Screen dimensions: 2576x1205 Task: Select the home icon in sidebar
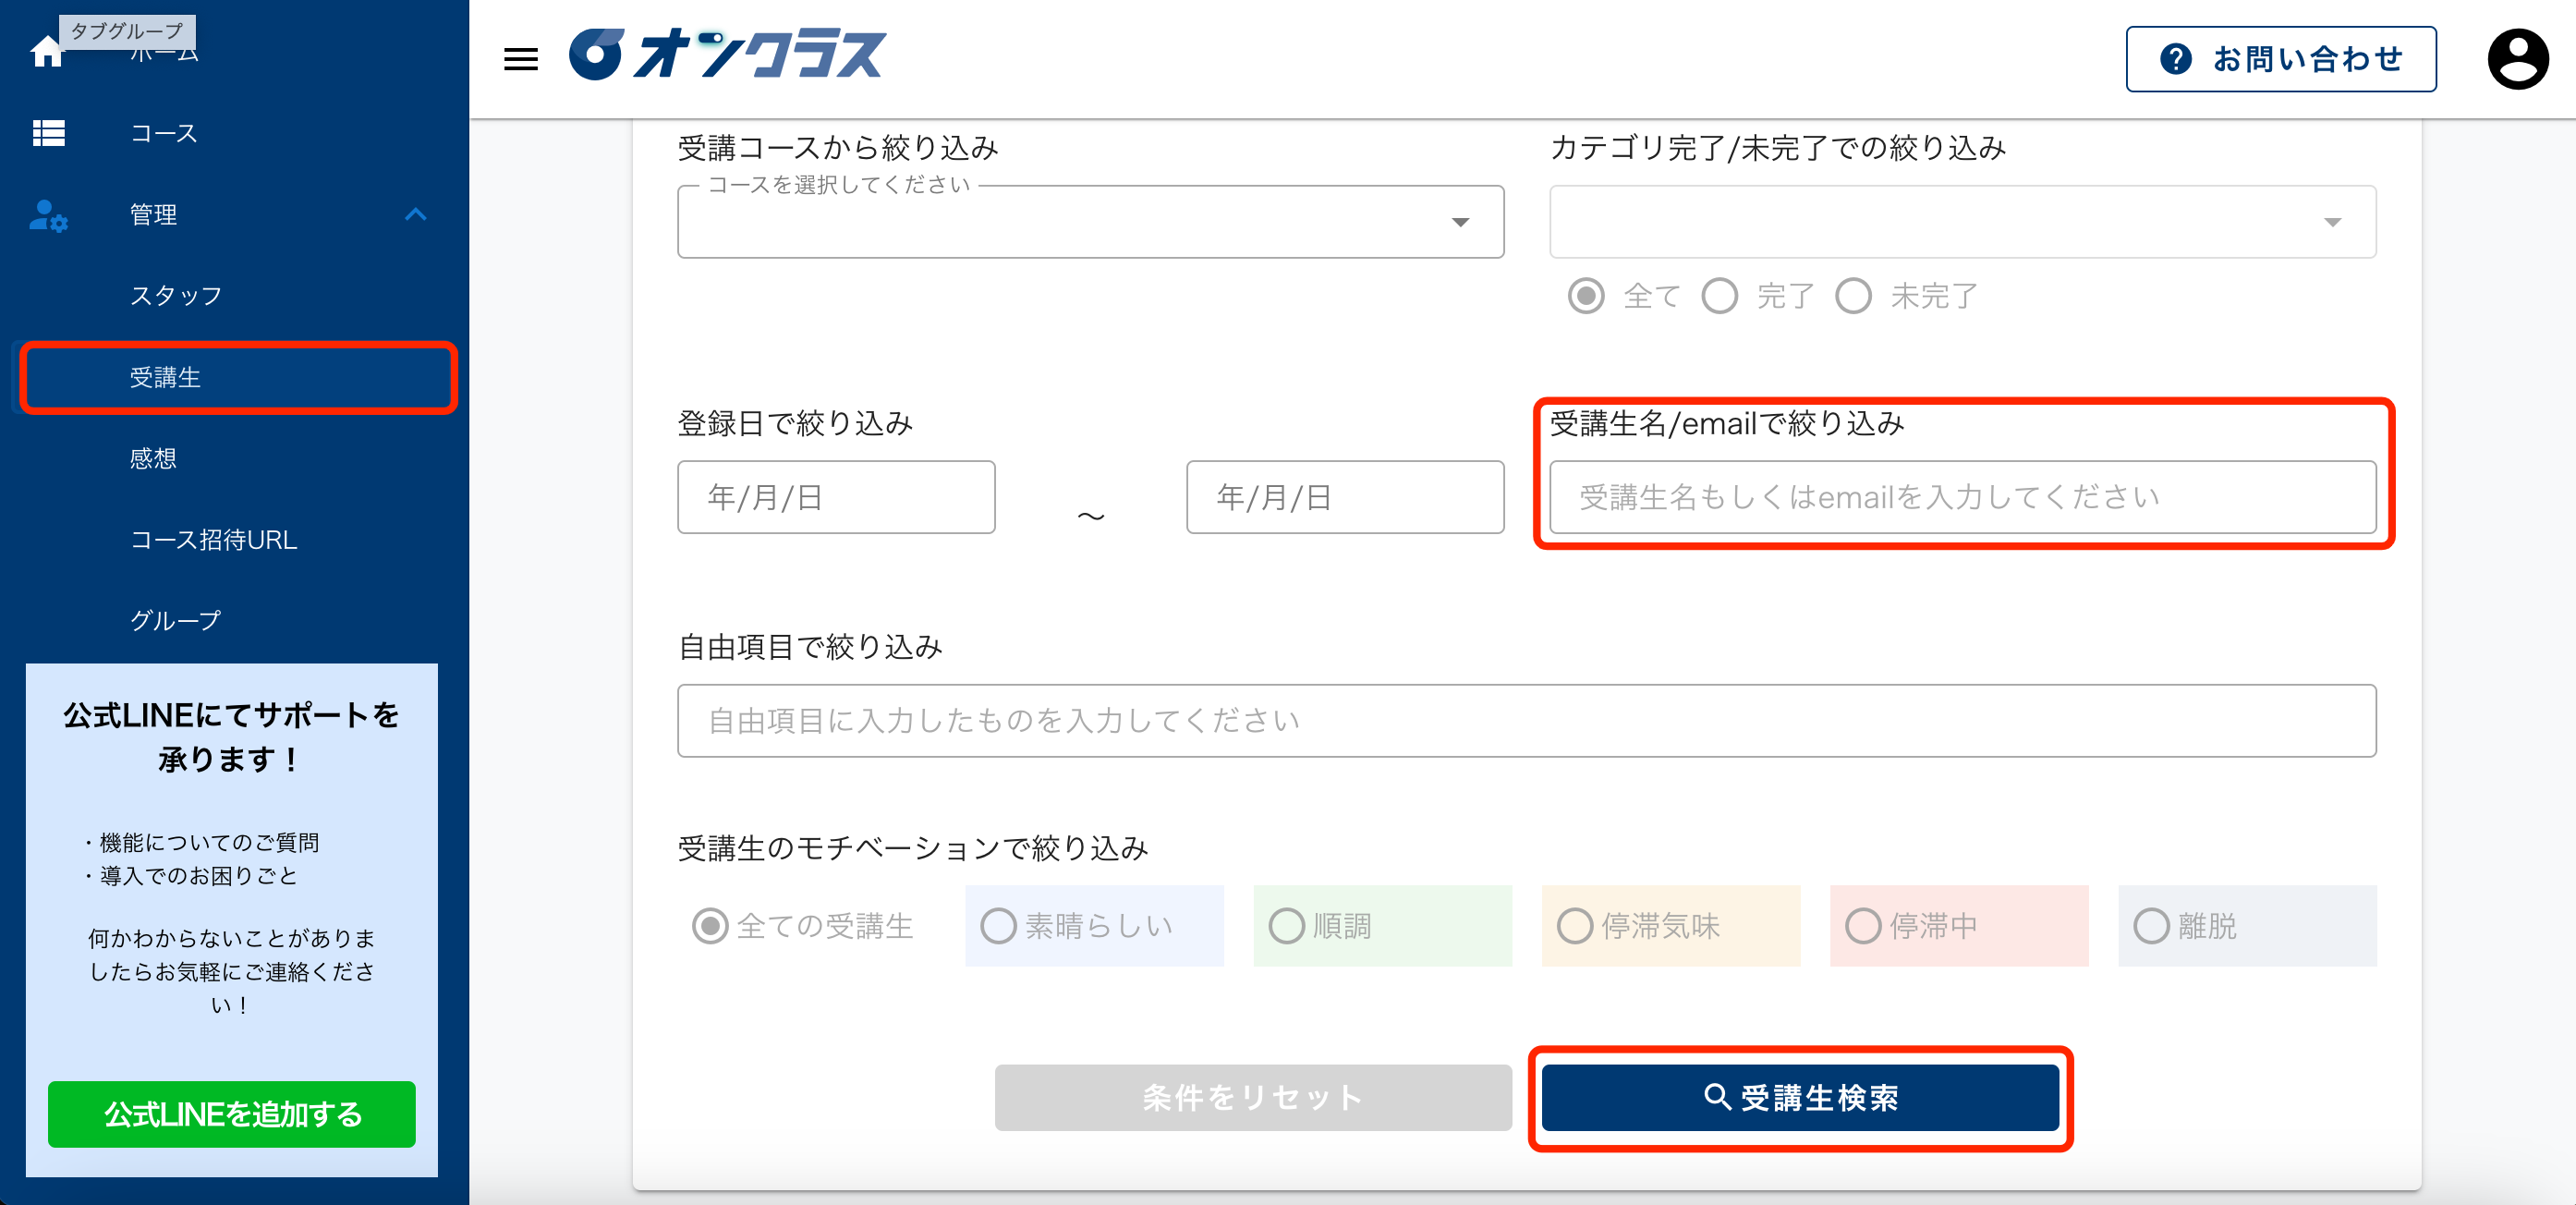[x=47, y=52]
